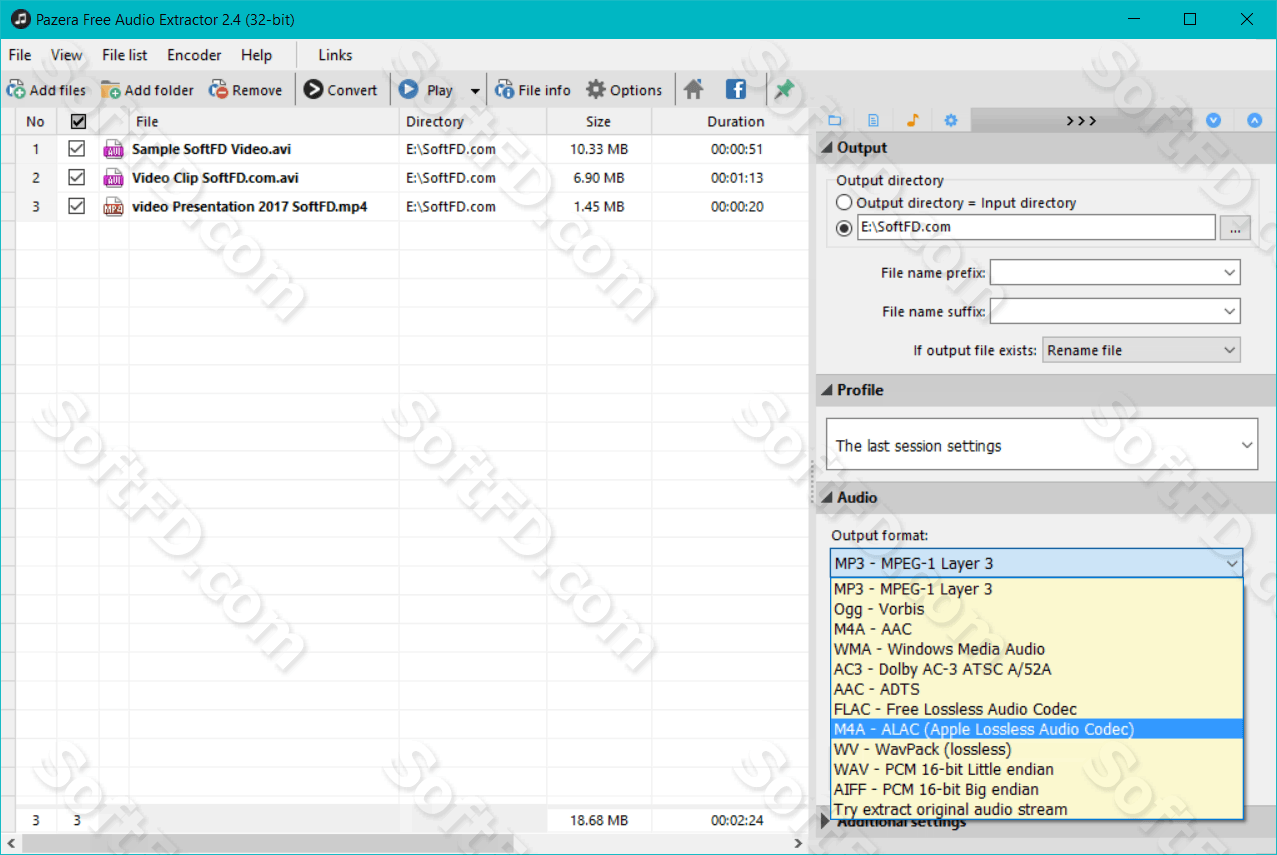
Task: Click the Add folder toolbar button
Action: (x=147, y=90)
